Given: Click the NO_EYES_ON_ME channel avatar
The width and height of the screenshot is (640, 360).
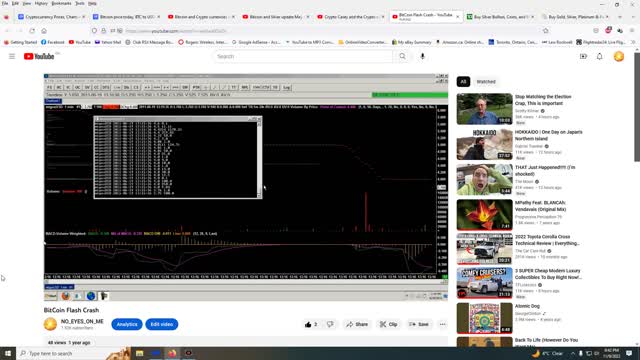Looking at the screenshot, I should (50, 324).
